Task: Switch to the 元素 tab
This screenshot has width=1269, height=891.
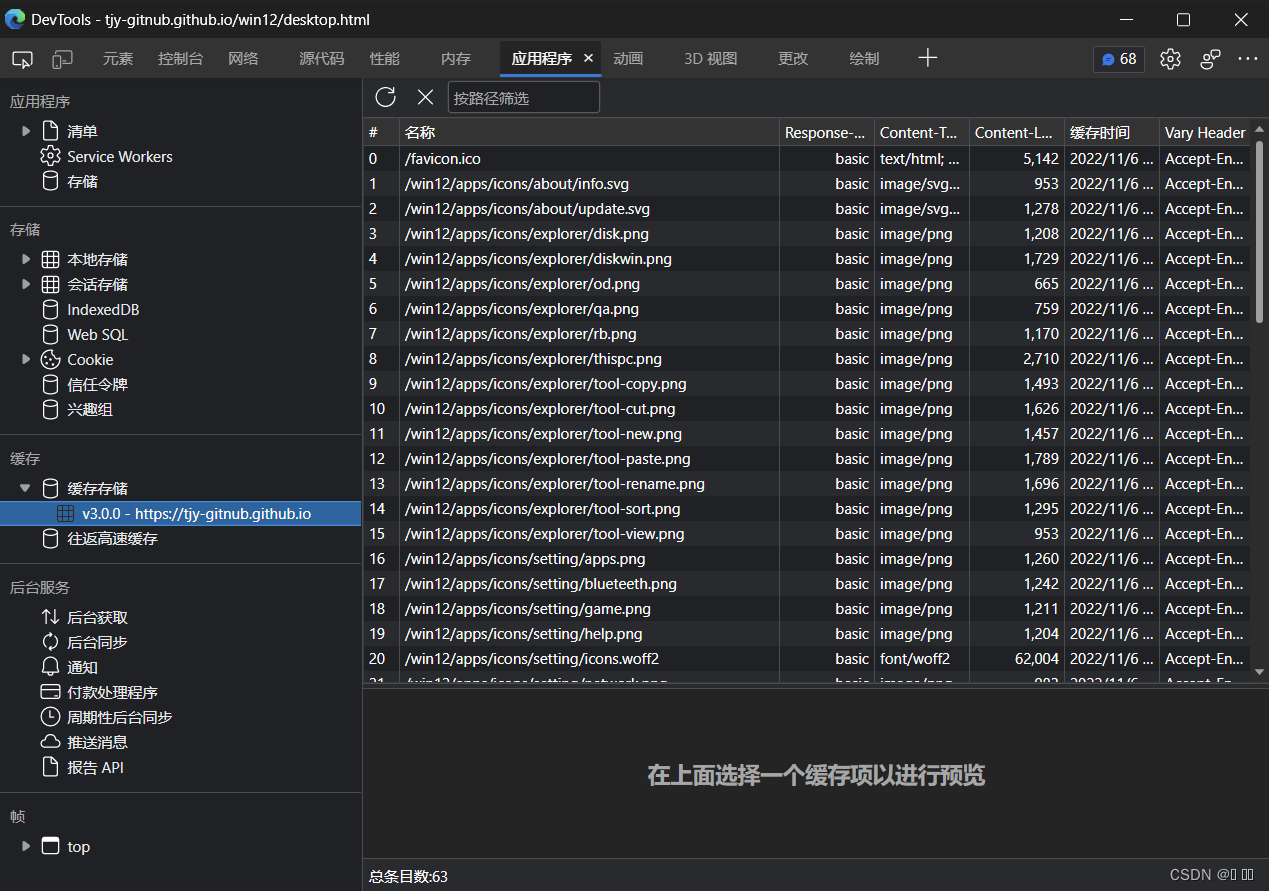Action: point(118,59)
